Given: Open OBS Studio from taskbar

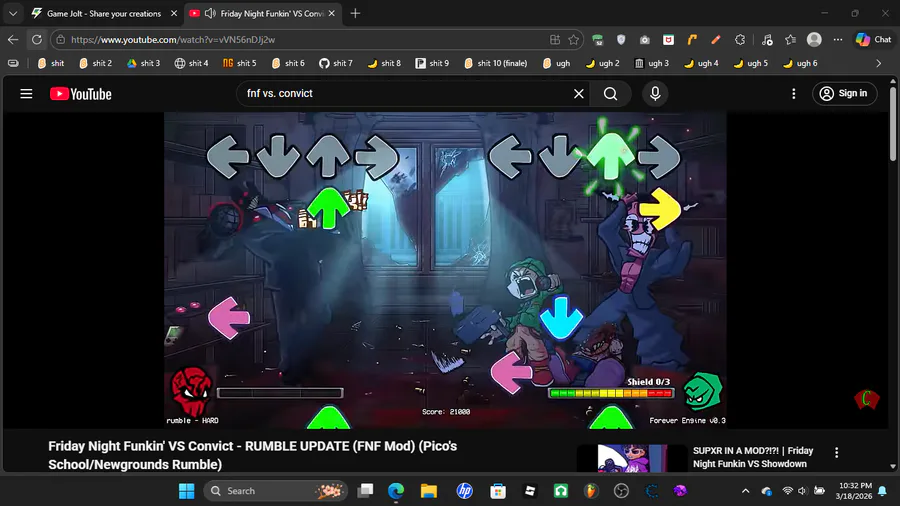Looking at the screenshot, I should 621,491.
